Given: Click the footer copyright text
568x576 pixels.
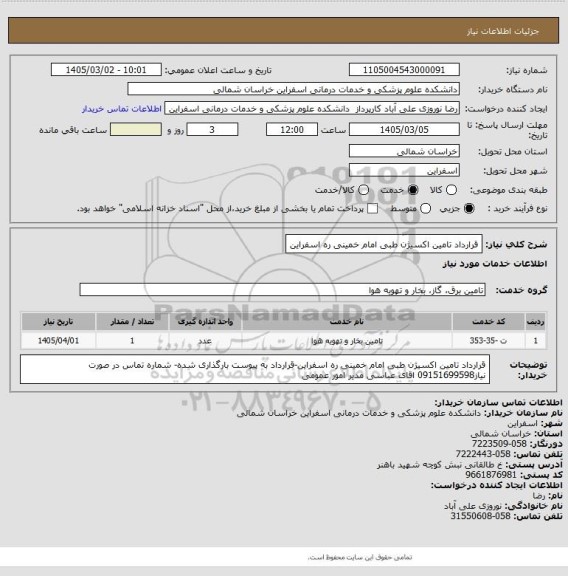Looking at the screenshot, I should click(x=360, y=558).
